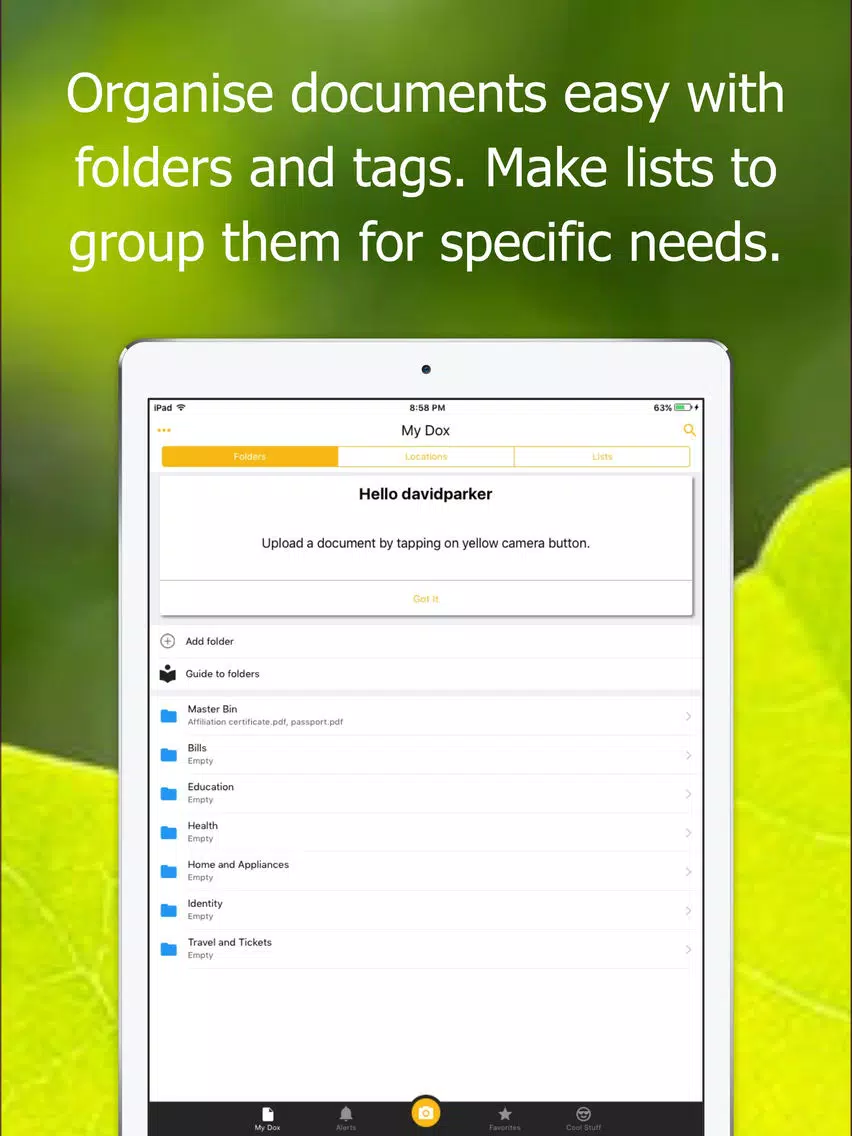This screenshot has height=1136, width=852.
Task: Tap the Education folder icon
Action: click(169, 794)
